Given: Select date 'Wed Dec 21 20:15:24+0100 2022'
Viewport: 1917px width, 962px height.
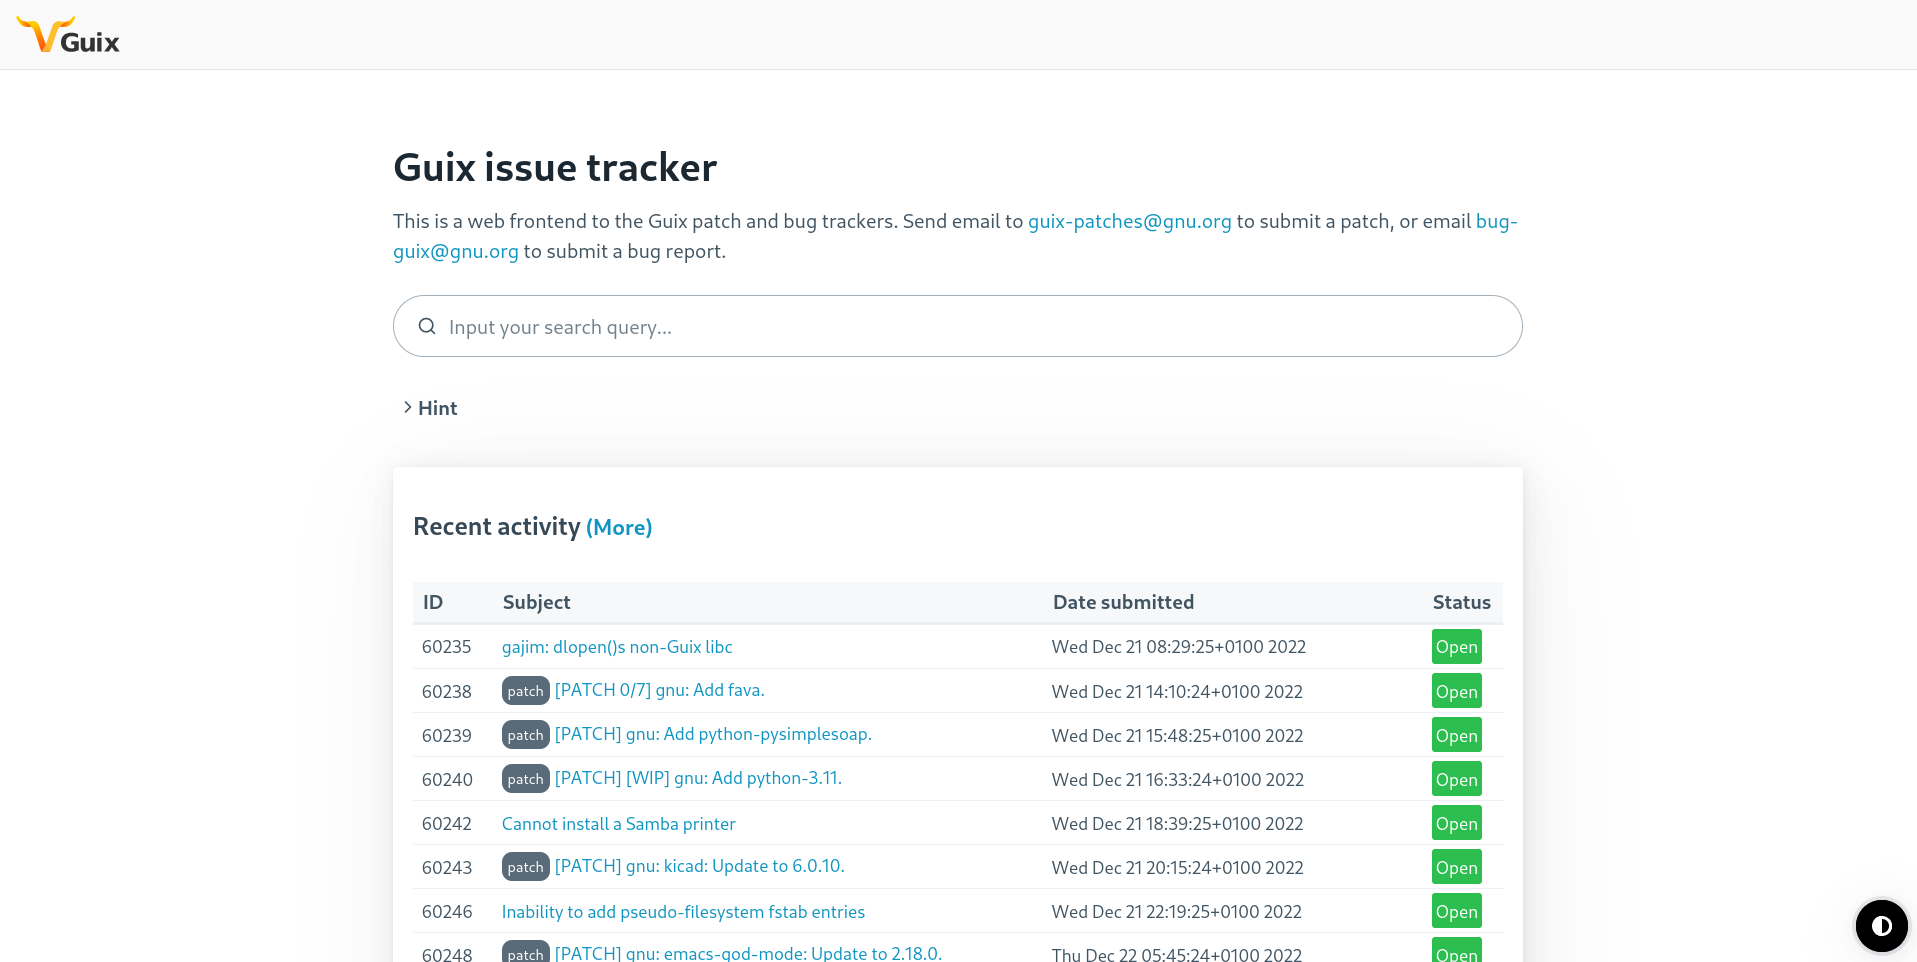Looking at the screenshot, I should 1178,867.
